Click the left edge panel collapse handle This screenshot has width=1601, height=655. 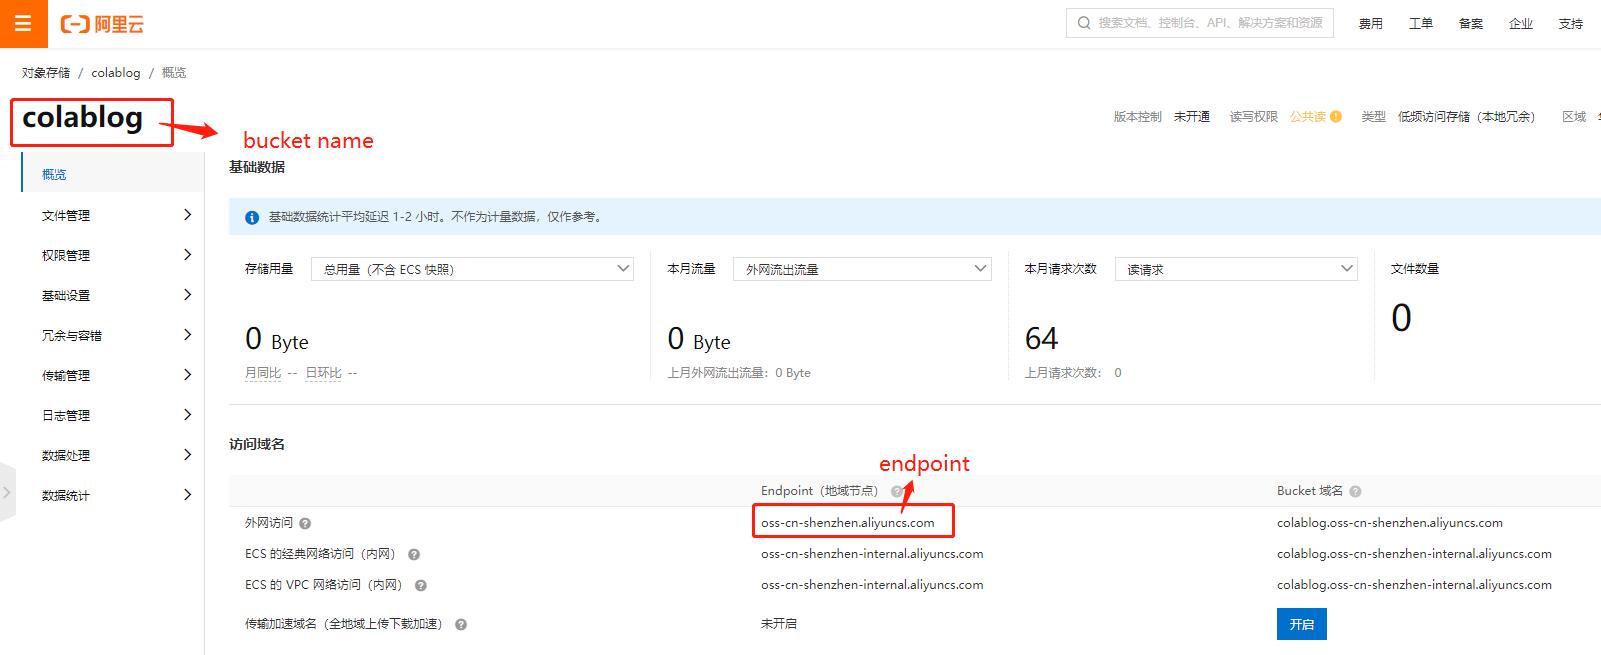click(7, 492)
